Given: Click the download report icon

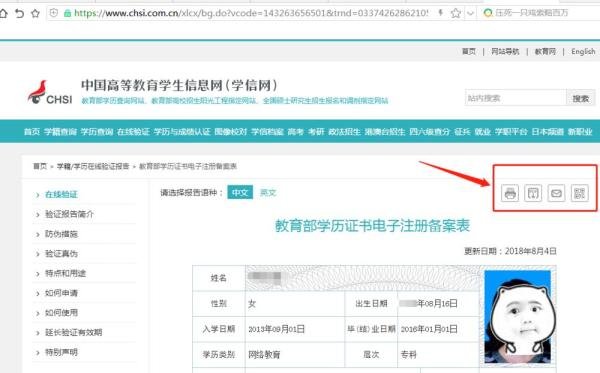Looking at the screenshot, I should 533,193.
